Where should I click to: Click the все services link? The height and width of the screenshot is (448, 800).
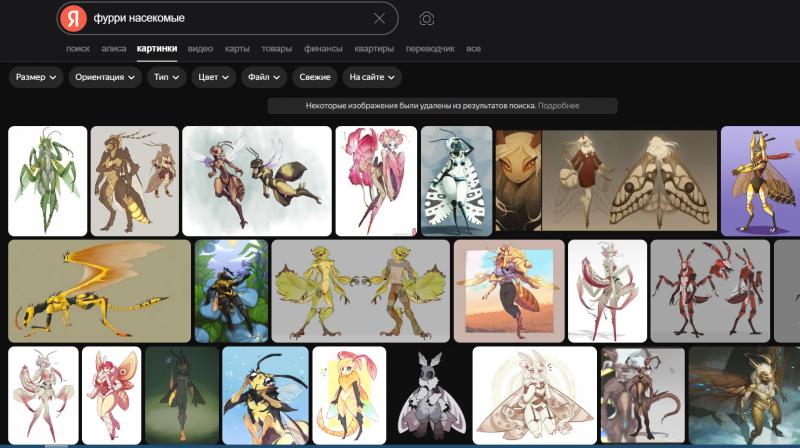473,48
